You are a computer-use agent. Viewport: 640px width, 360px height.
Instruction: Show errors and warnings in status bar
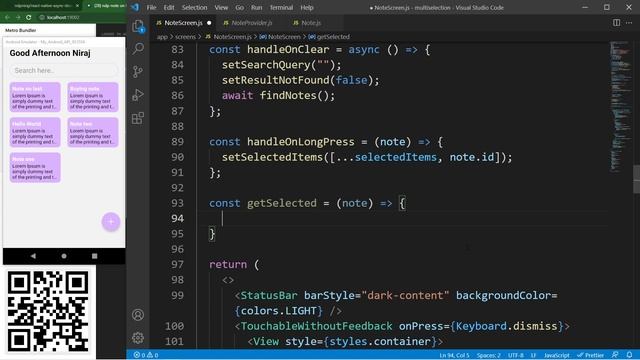click(146, 355)
